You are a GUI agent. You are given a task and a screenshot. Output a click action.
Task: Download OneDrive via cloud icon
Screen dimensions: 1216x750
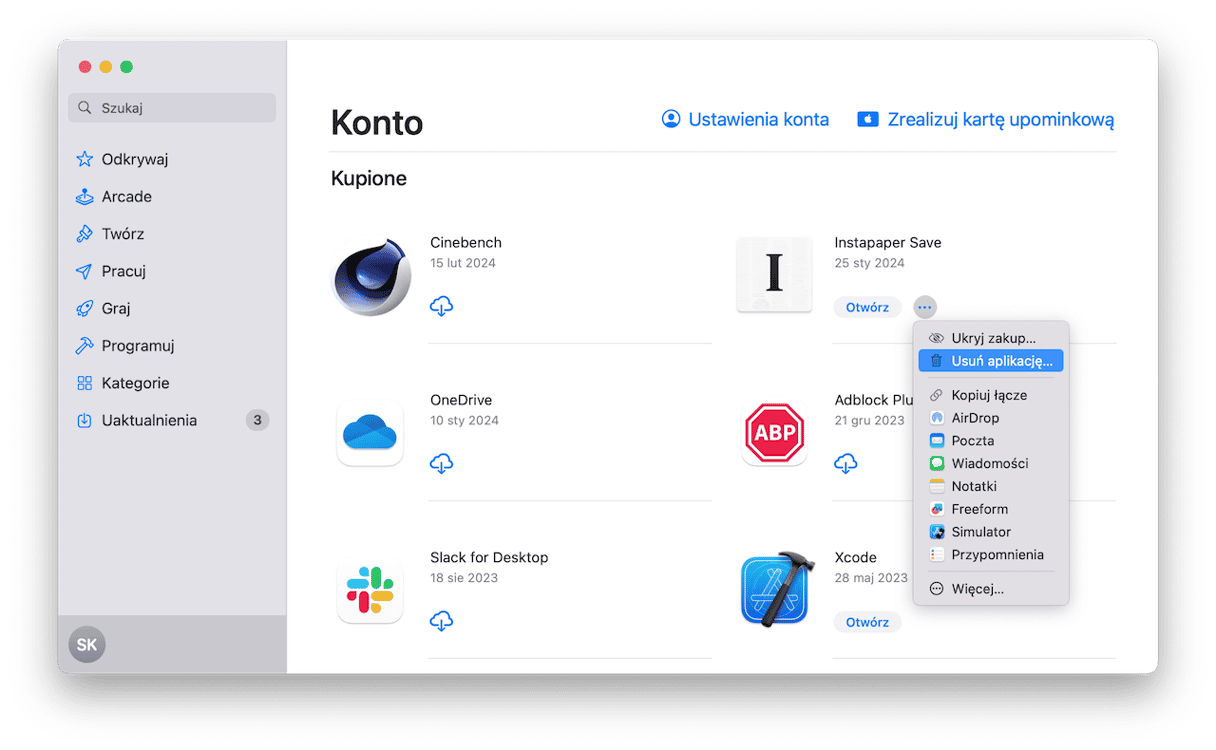pos(441,464)
